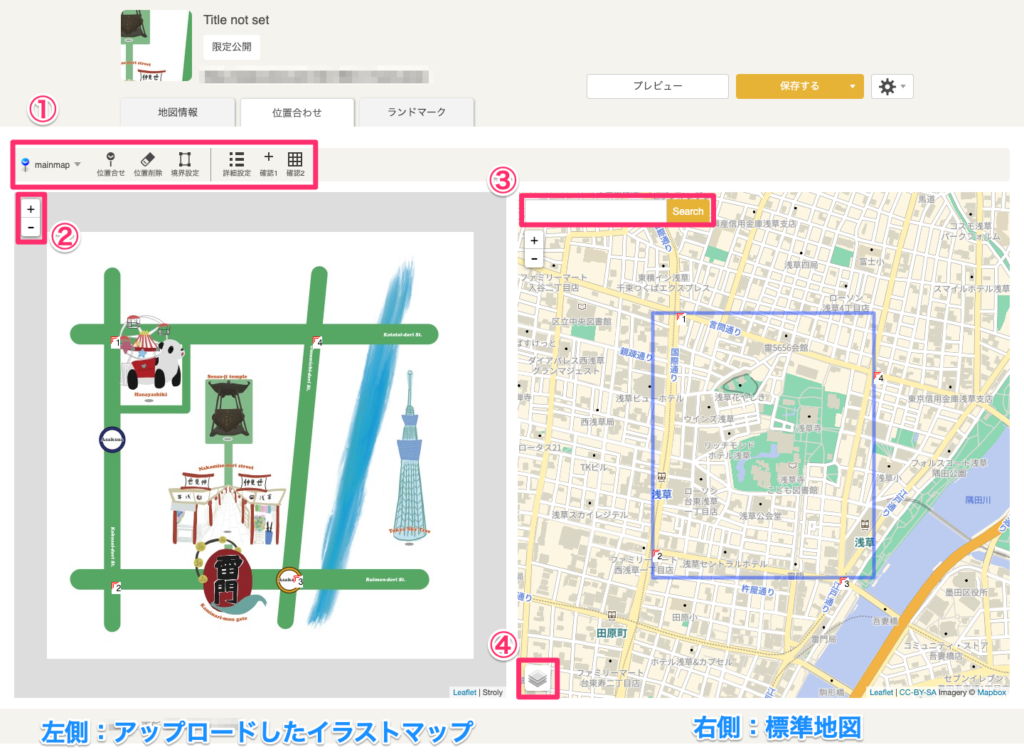Open the gear settings dropdown

[x=891, y=87]
